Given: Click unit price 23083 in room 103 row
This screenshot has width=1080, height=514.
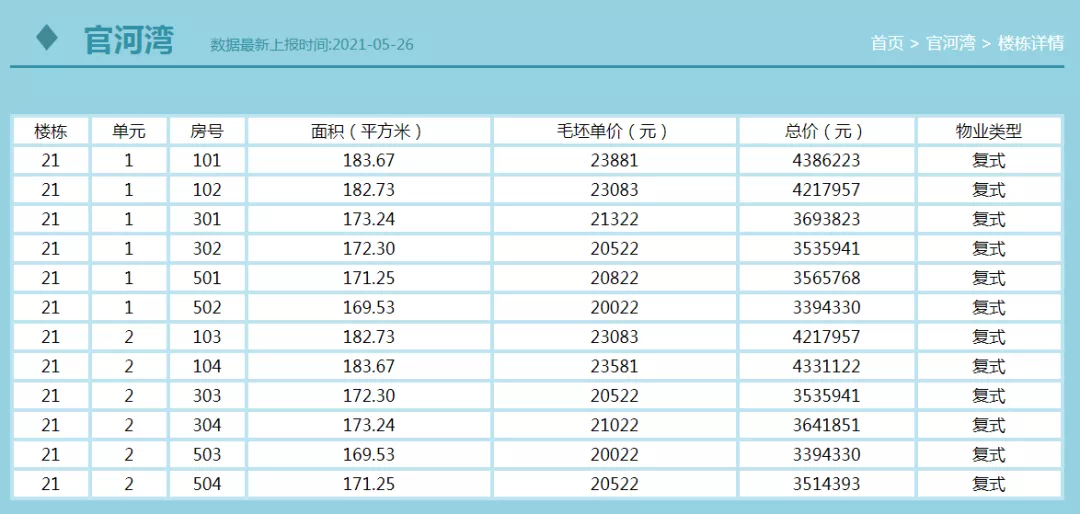Looking at the screenshot, I should coord(614,337).
